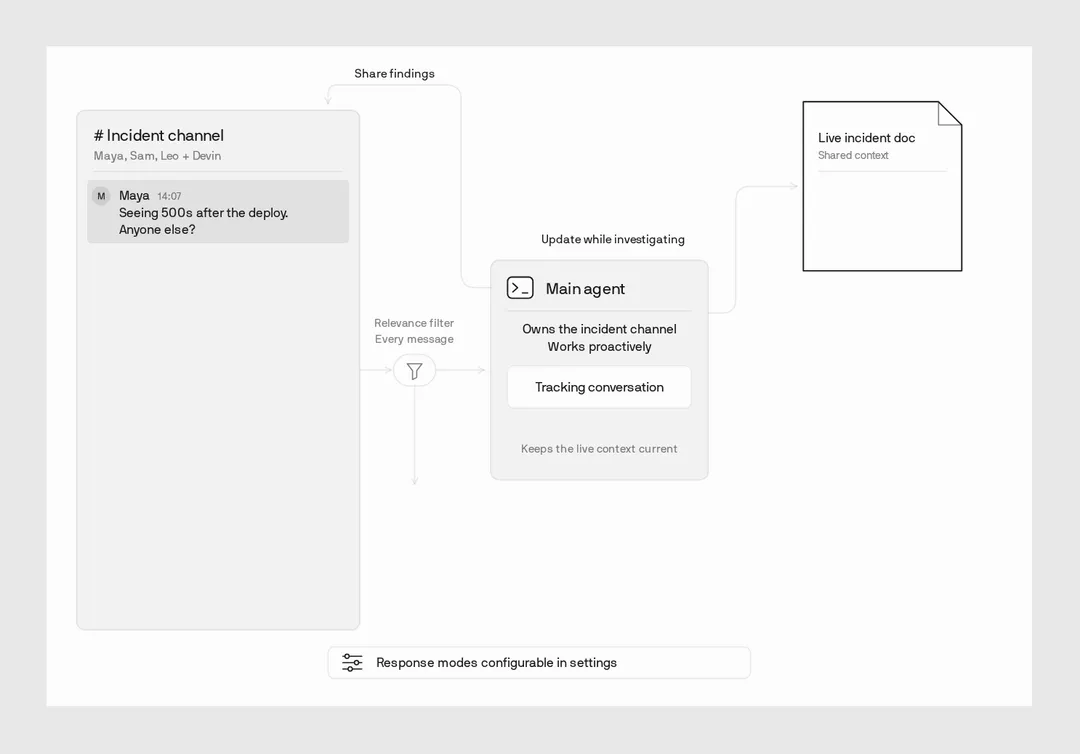The image size is (1080, 754).
Task: Click the relevance filter funnel icon
Action: coord(414,370)
